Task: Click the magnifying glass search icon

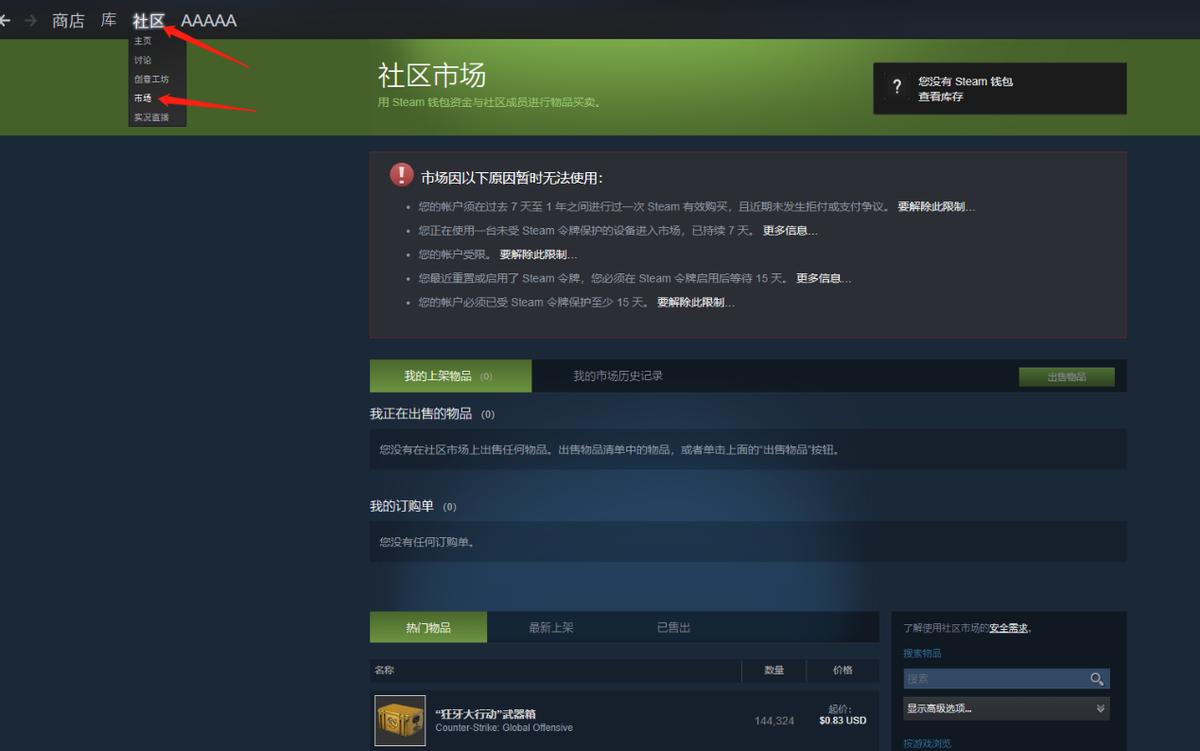Action: pos(1097,679)
